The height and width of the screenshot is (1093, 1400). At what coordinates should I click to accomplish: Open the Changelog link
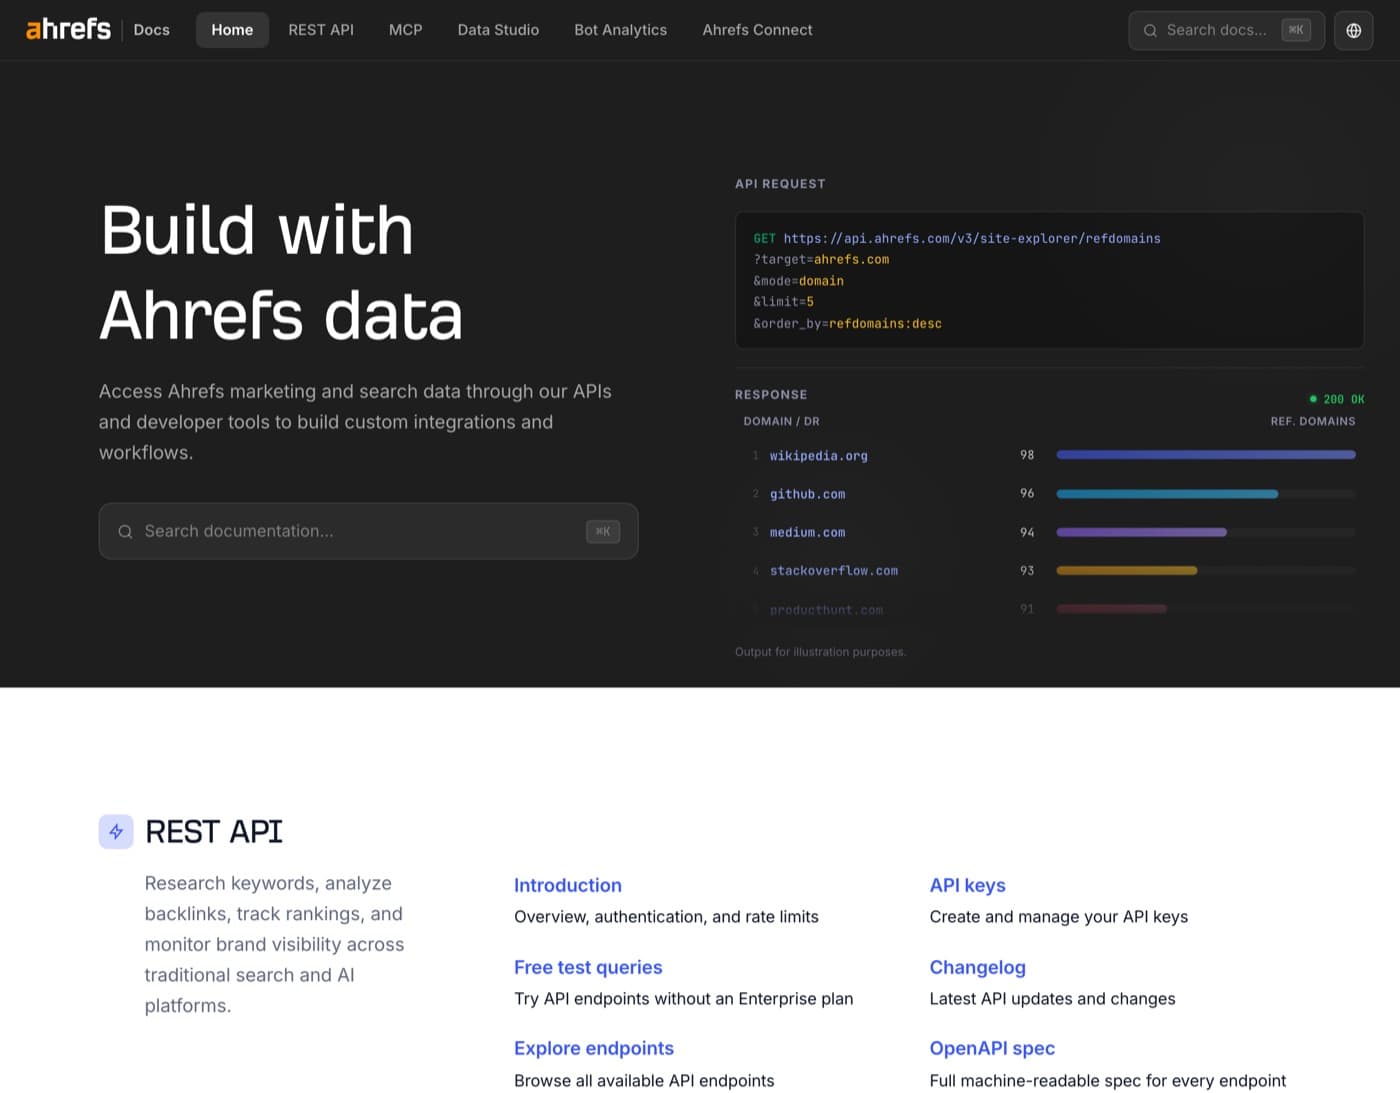977,967
